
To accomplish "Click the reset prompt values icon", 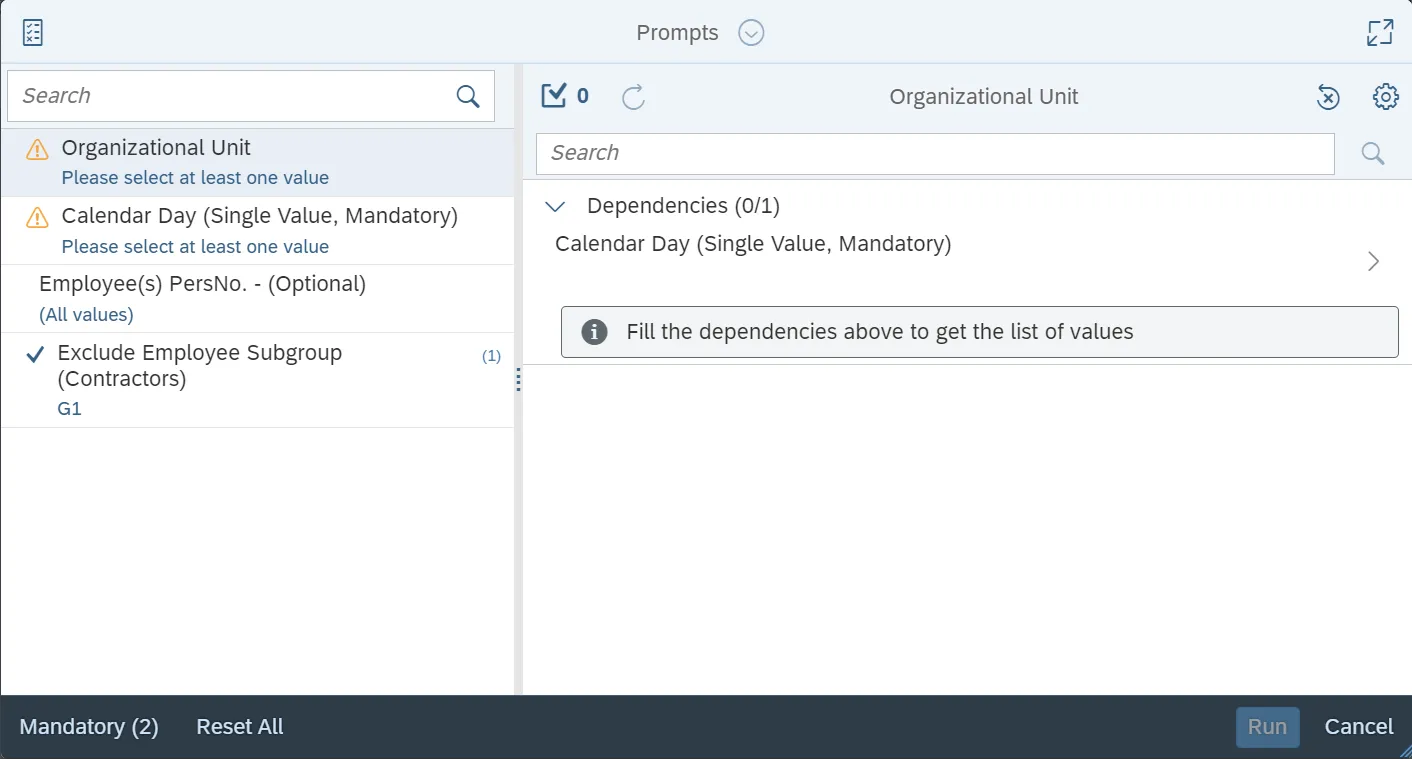I will (x=1327, y=97).
